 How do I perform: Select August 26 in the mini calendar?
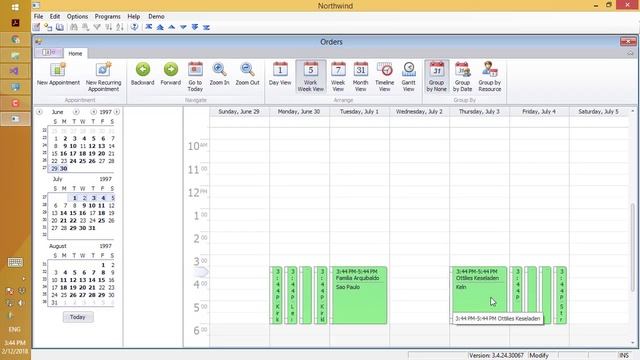73,295
